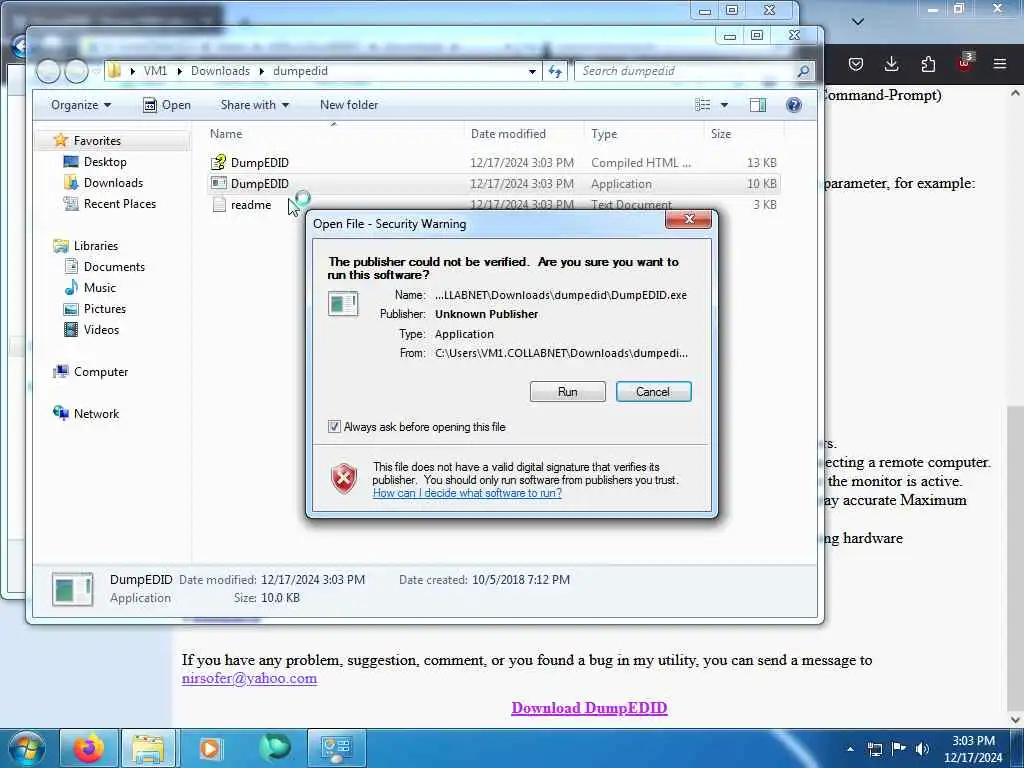Open 'How can I decide what software to run?' link

coord(467,493)
